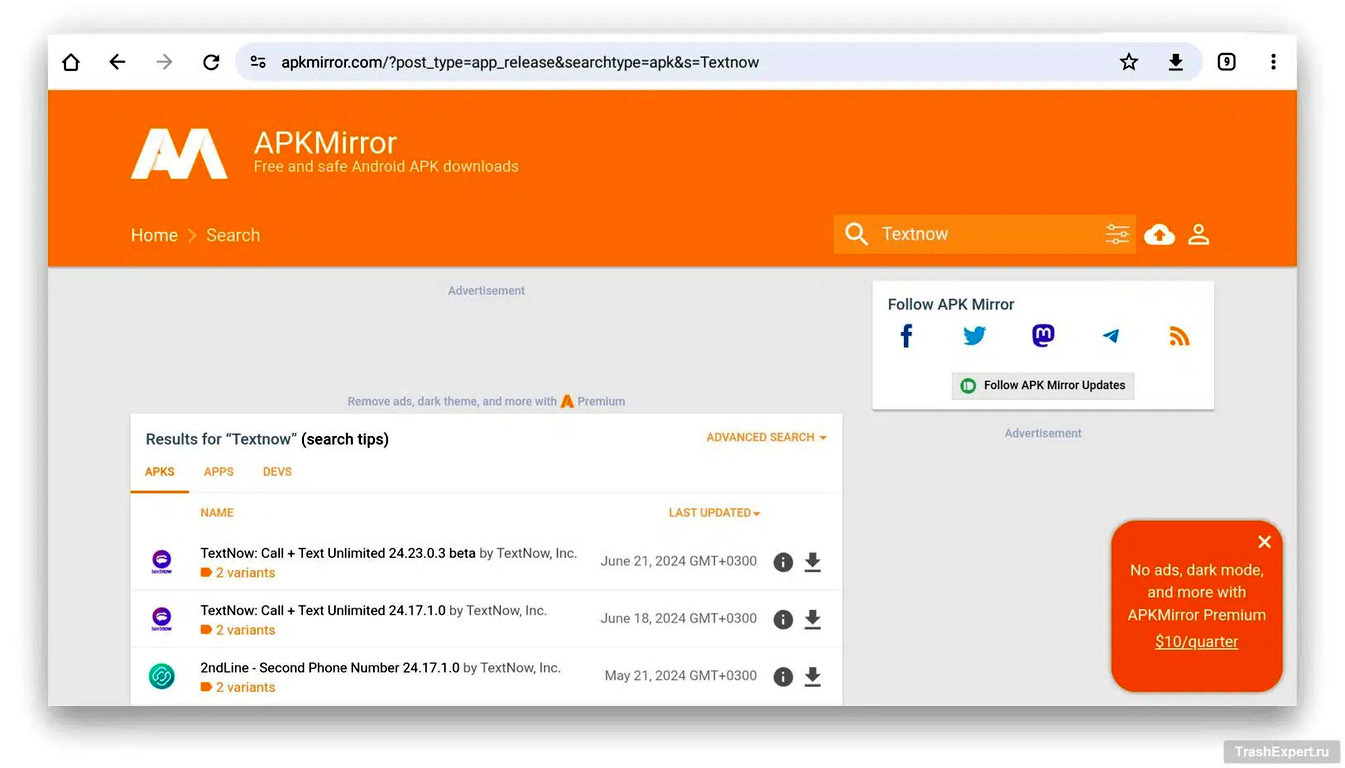Open 2ndLine - Second Phone Number link

pos(330,668)
